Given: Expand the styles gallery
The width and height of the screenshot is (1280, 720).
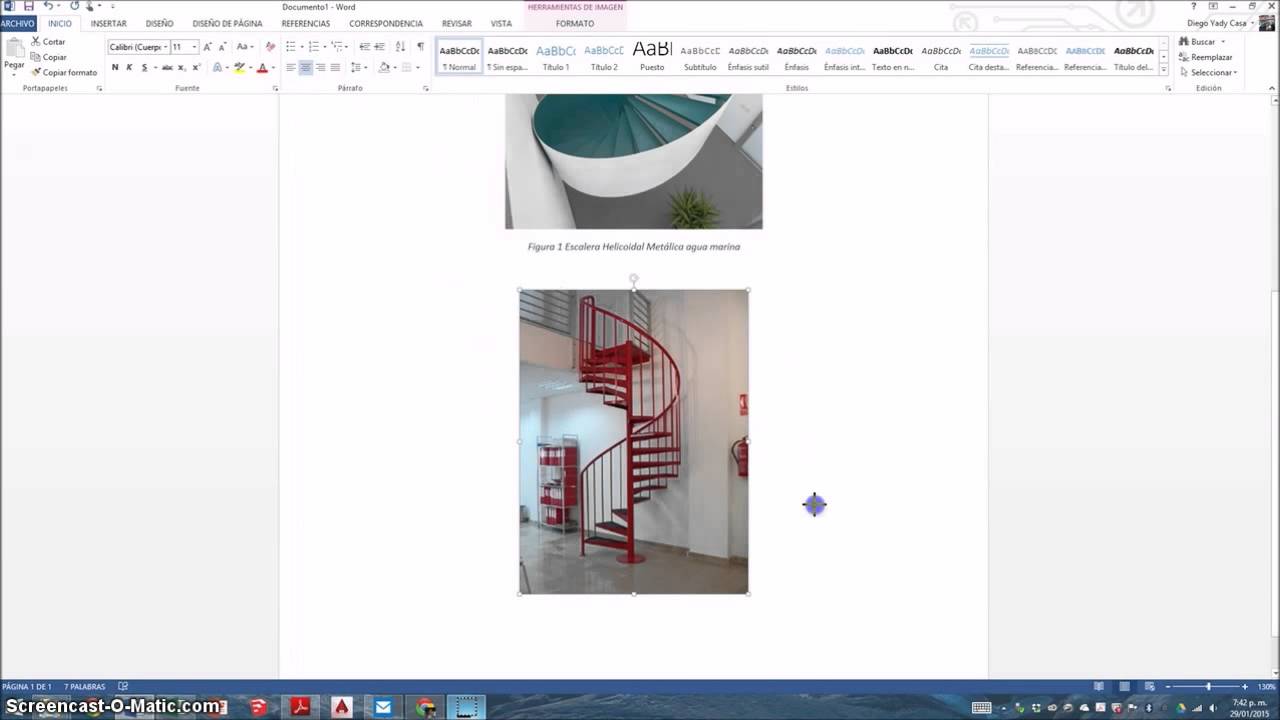Looking at the screenshot, I should click(1164, 70).
